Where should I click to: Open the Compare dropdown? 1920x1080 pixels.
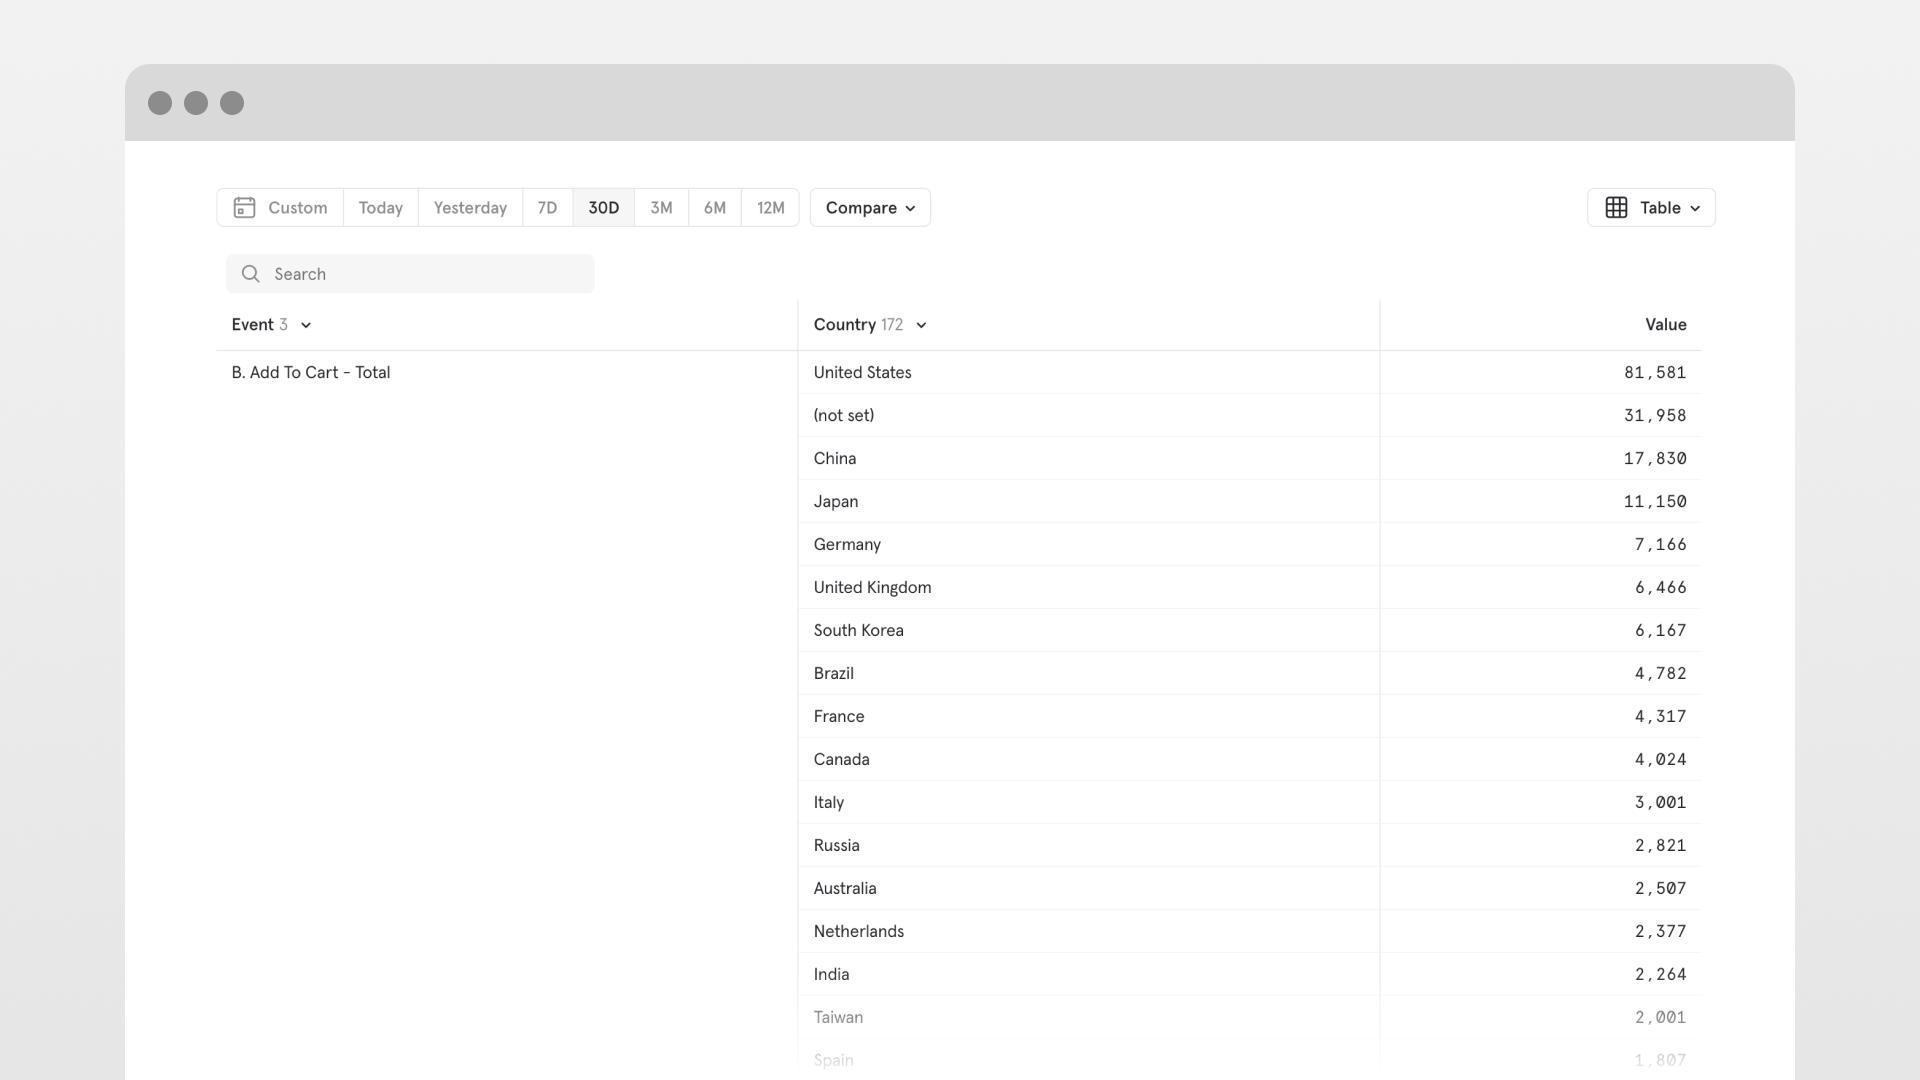pyautogui.click(x=869, y=207)
